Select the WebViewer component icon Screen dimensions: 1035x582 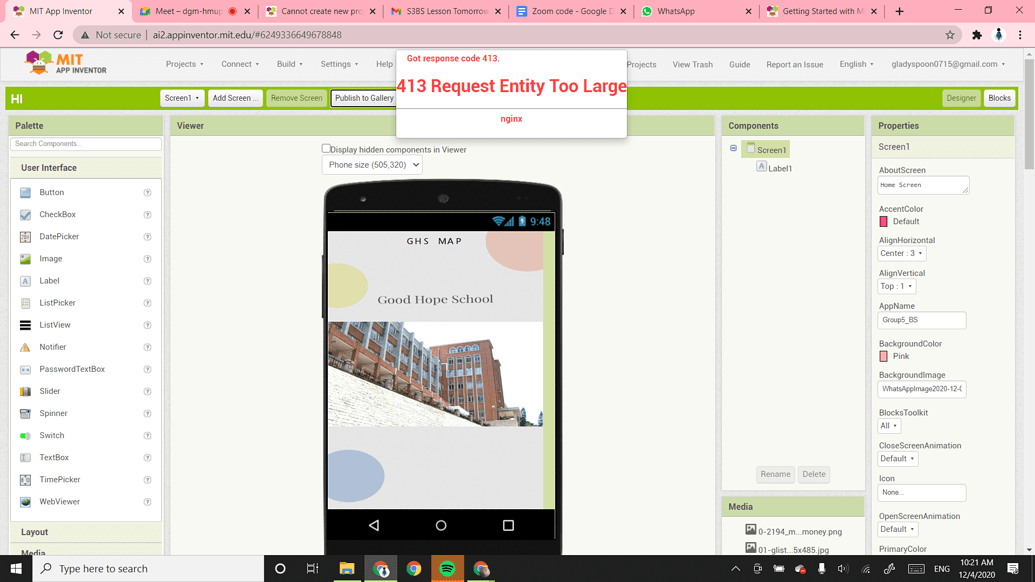click(x=24, y=501)
